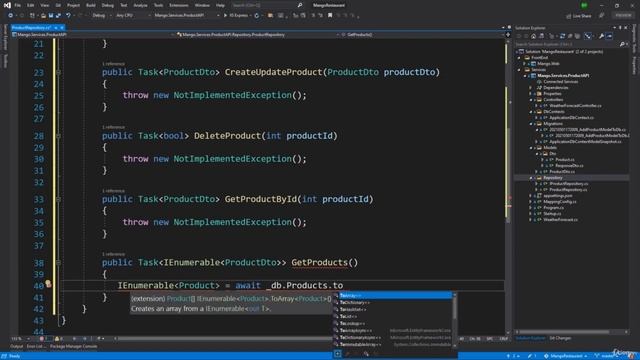Image resolution: width=640 pixels, height=360 pixels.
Task: Open the Test menu
Action: pyautogui.click(x=124, y=5)
